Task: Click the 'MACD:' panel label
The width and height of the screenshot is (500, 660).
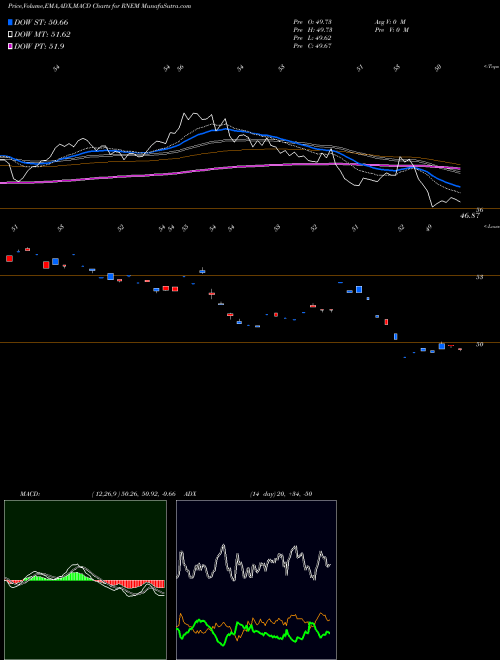Action: pyautogui.click(x=30, y=494)
